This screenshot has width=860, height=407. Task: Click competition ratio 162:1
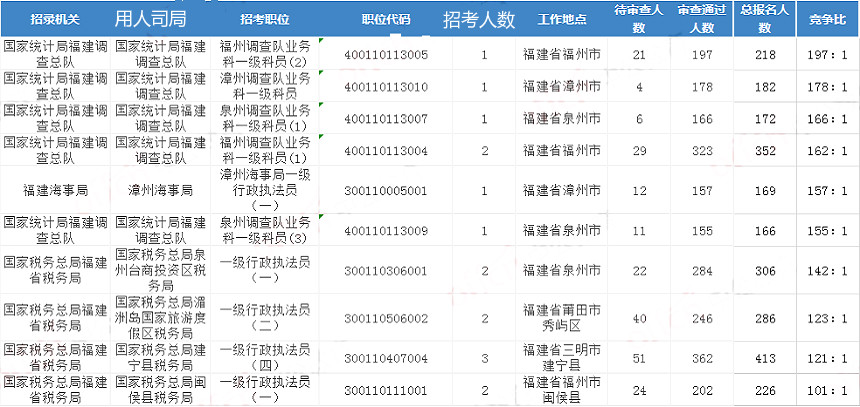coord(828,150)
